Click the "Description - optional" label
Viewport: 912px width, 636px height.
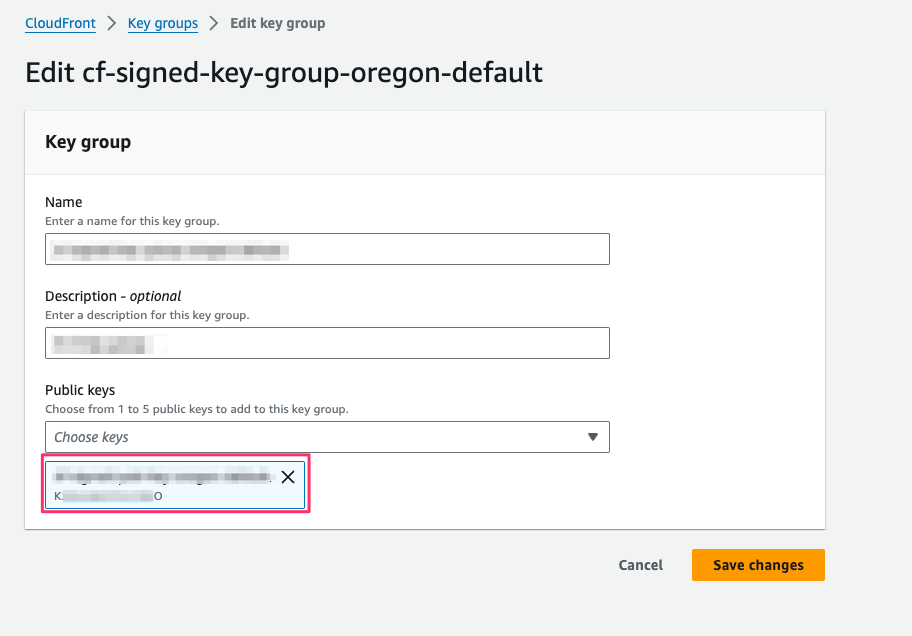(x=113, y=296)
